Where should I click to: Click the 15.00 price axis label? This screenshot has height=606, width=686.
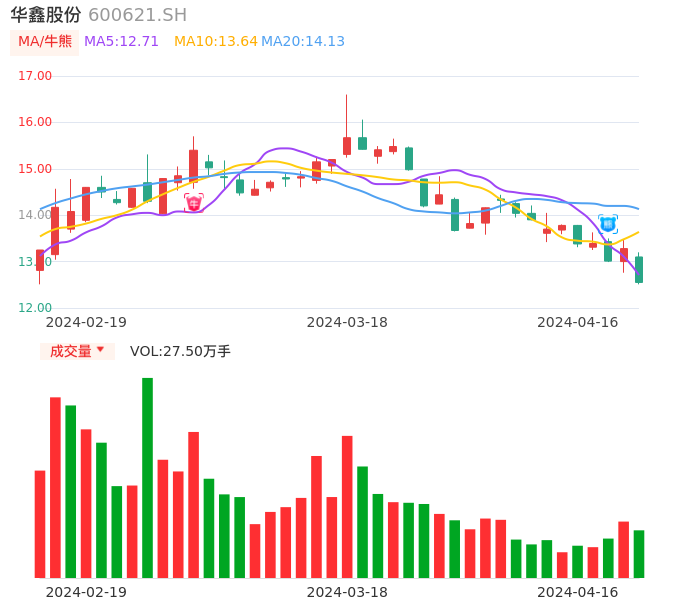(x=35, y=169)
